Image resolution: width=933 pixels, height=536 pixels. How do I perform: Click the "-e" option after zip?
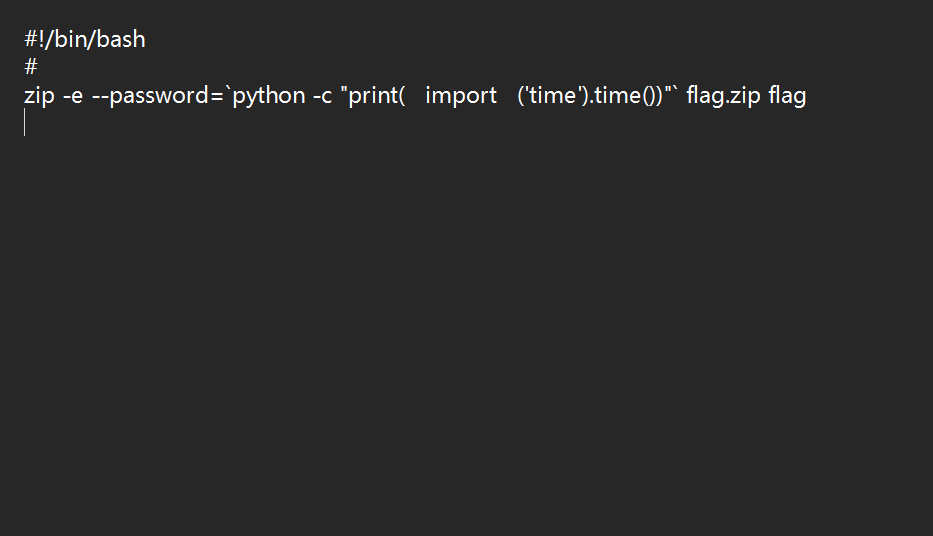72,96
